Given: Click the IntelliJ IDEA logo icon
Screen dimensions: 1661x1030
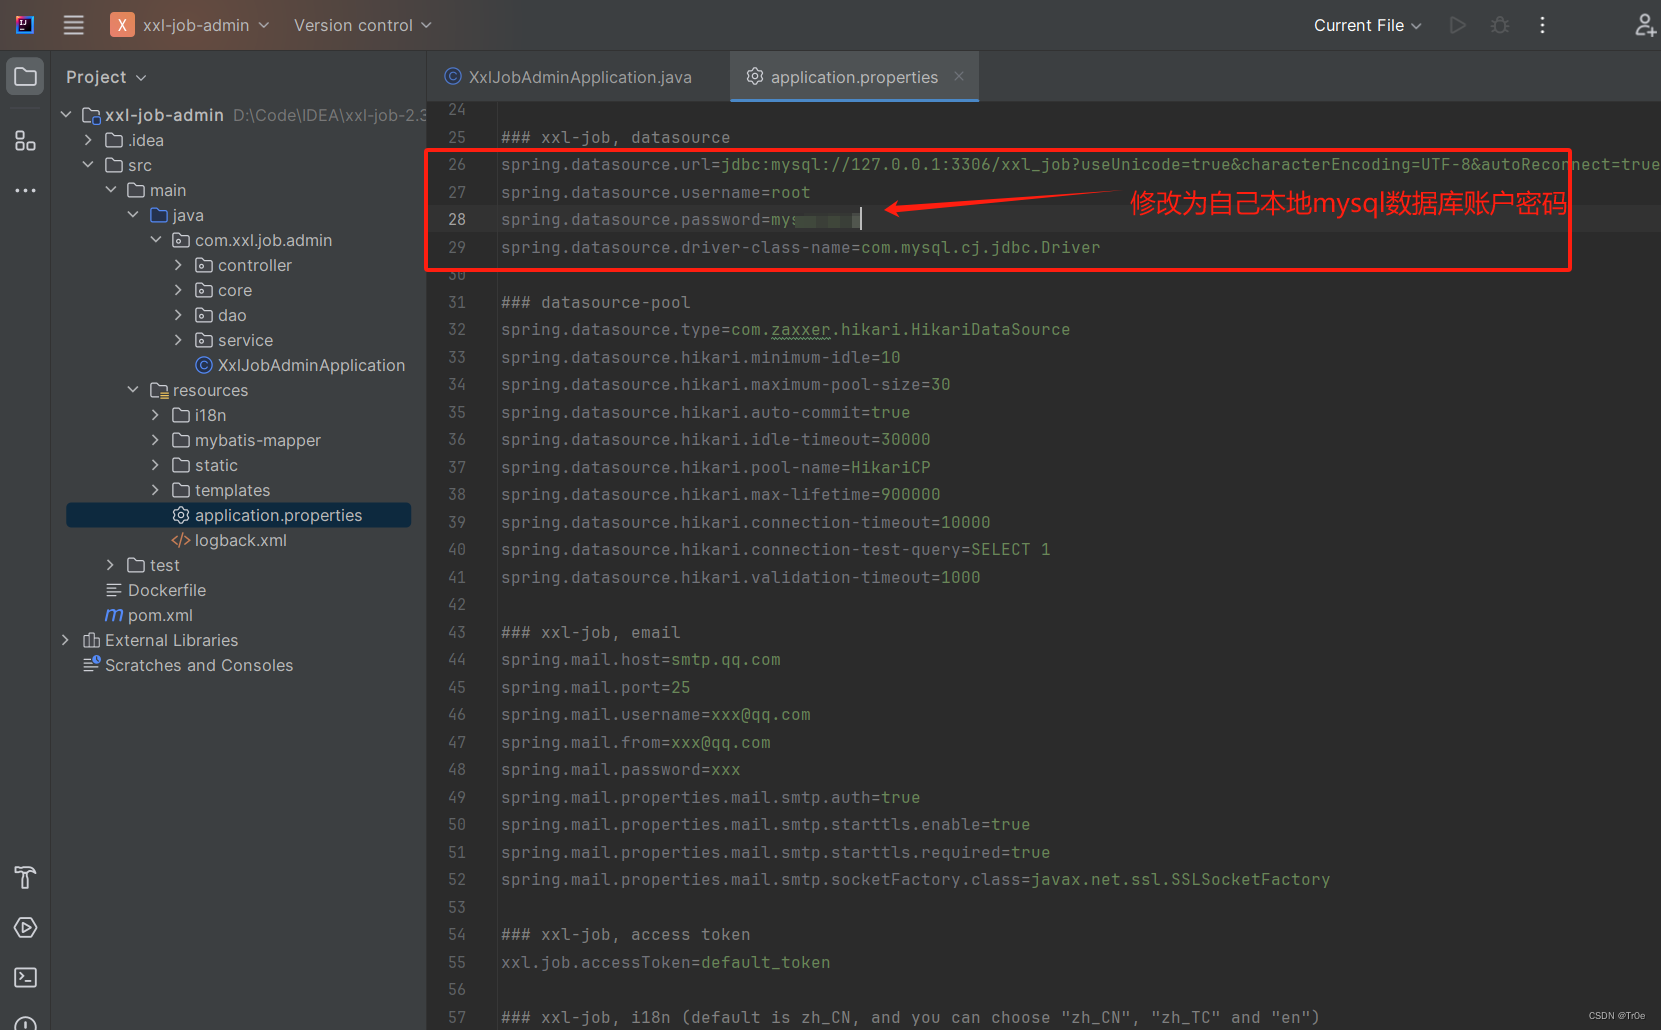Looking at the screenshot, I should point(25,25).
